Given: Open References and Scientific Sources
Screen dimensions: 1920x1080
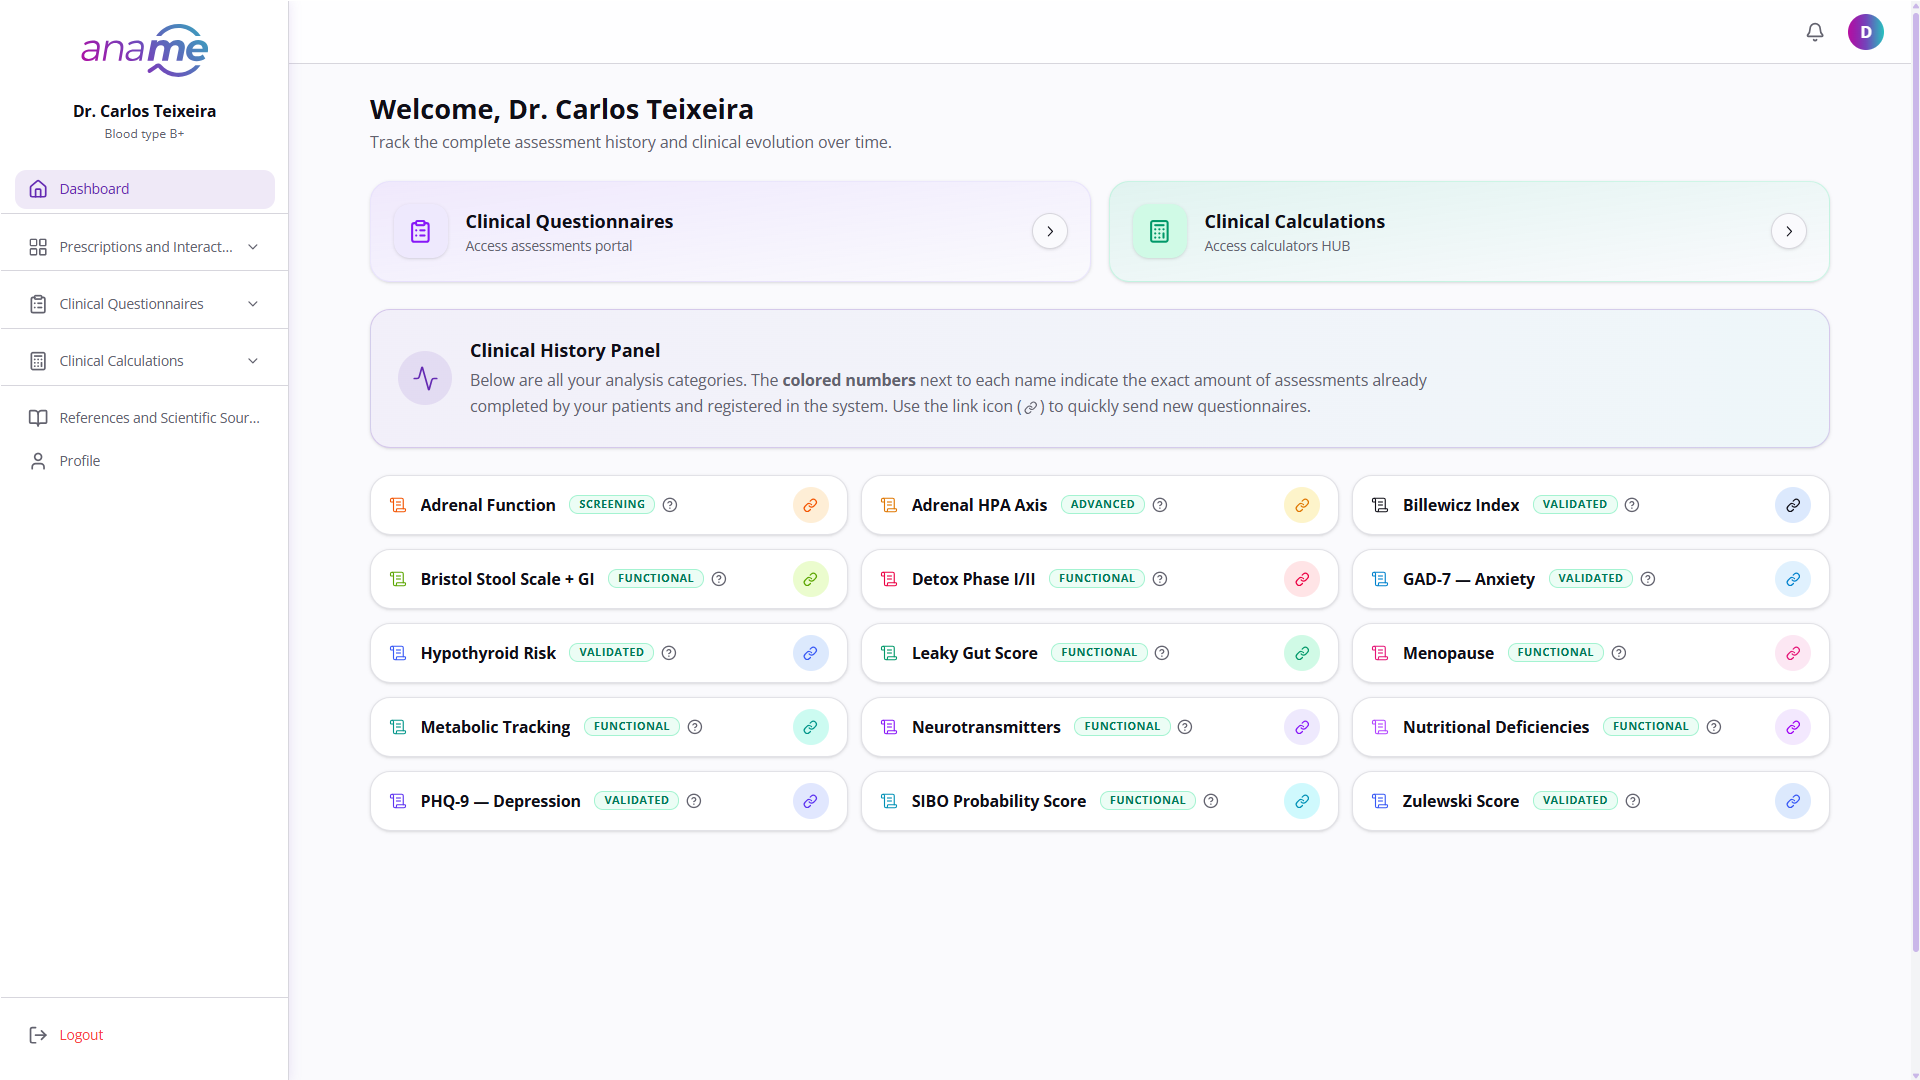Looking at the screenshot, I should click(x=145, y=418).
